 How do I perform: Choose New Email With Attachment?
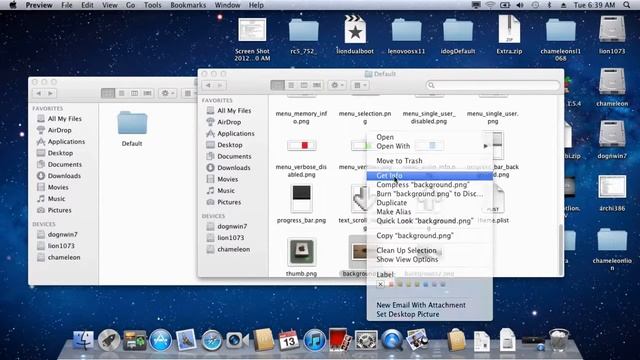point(429,305)
